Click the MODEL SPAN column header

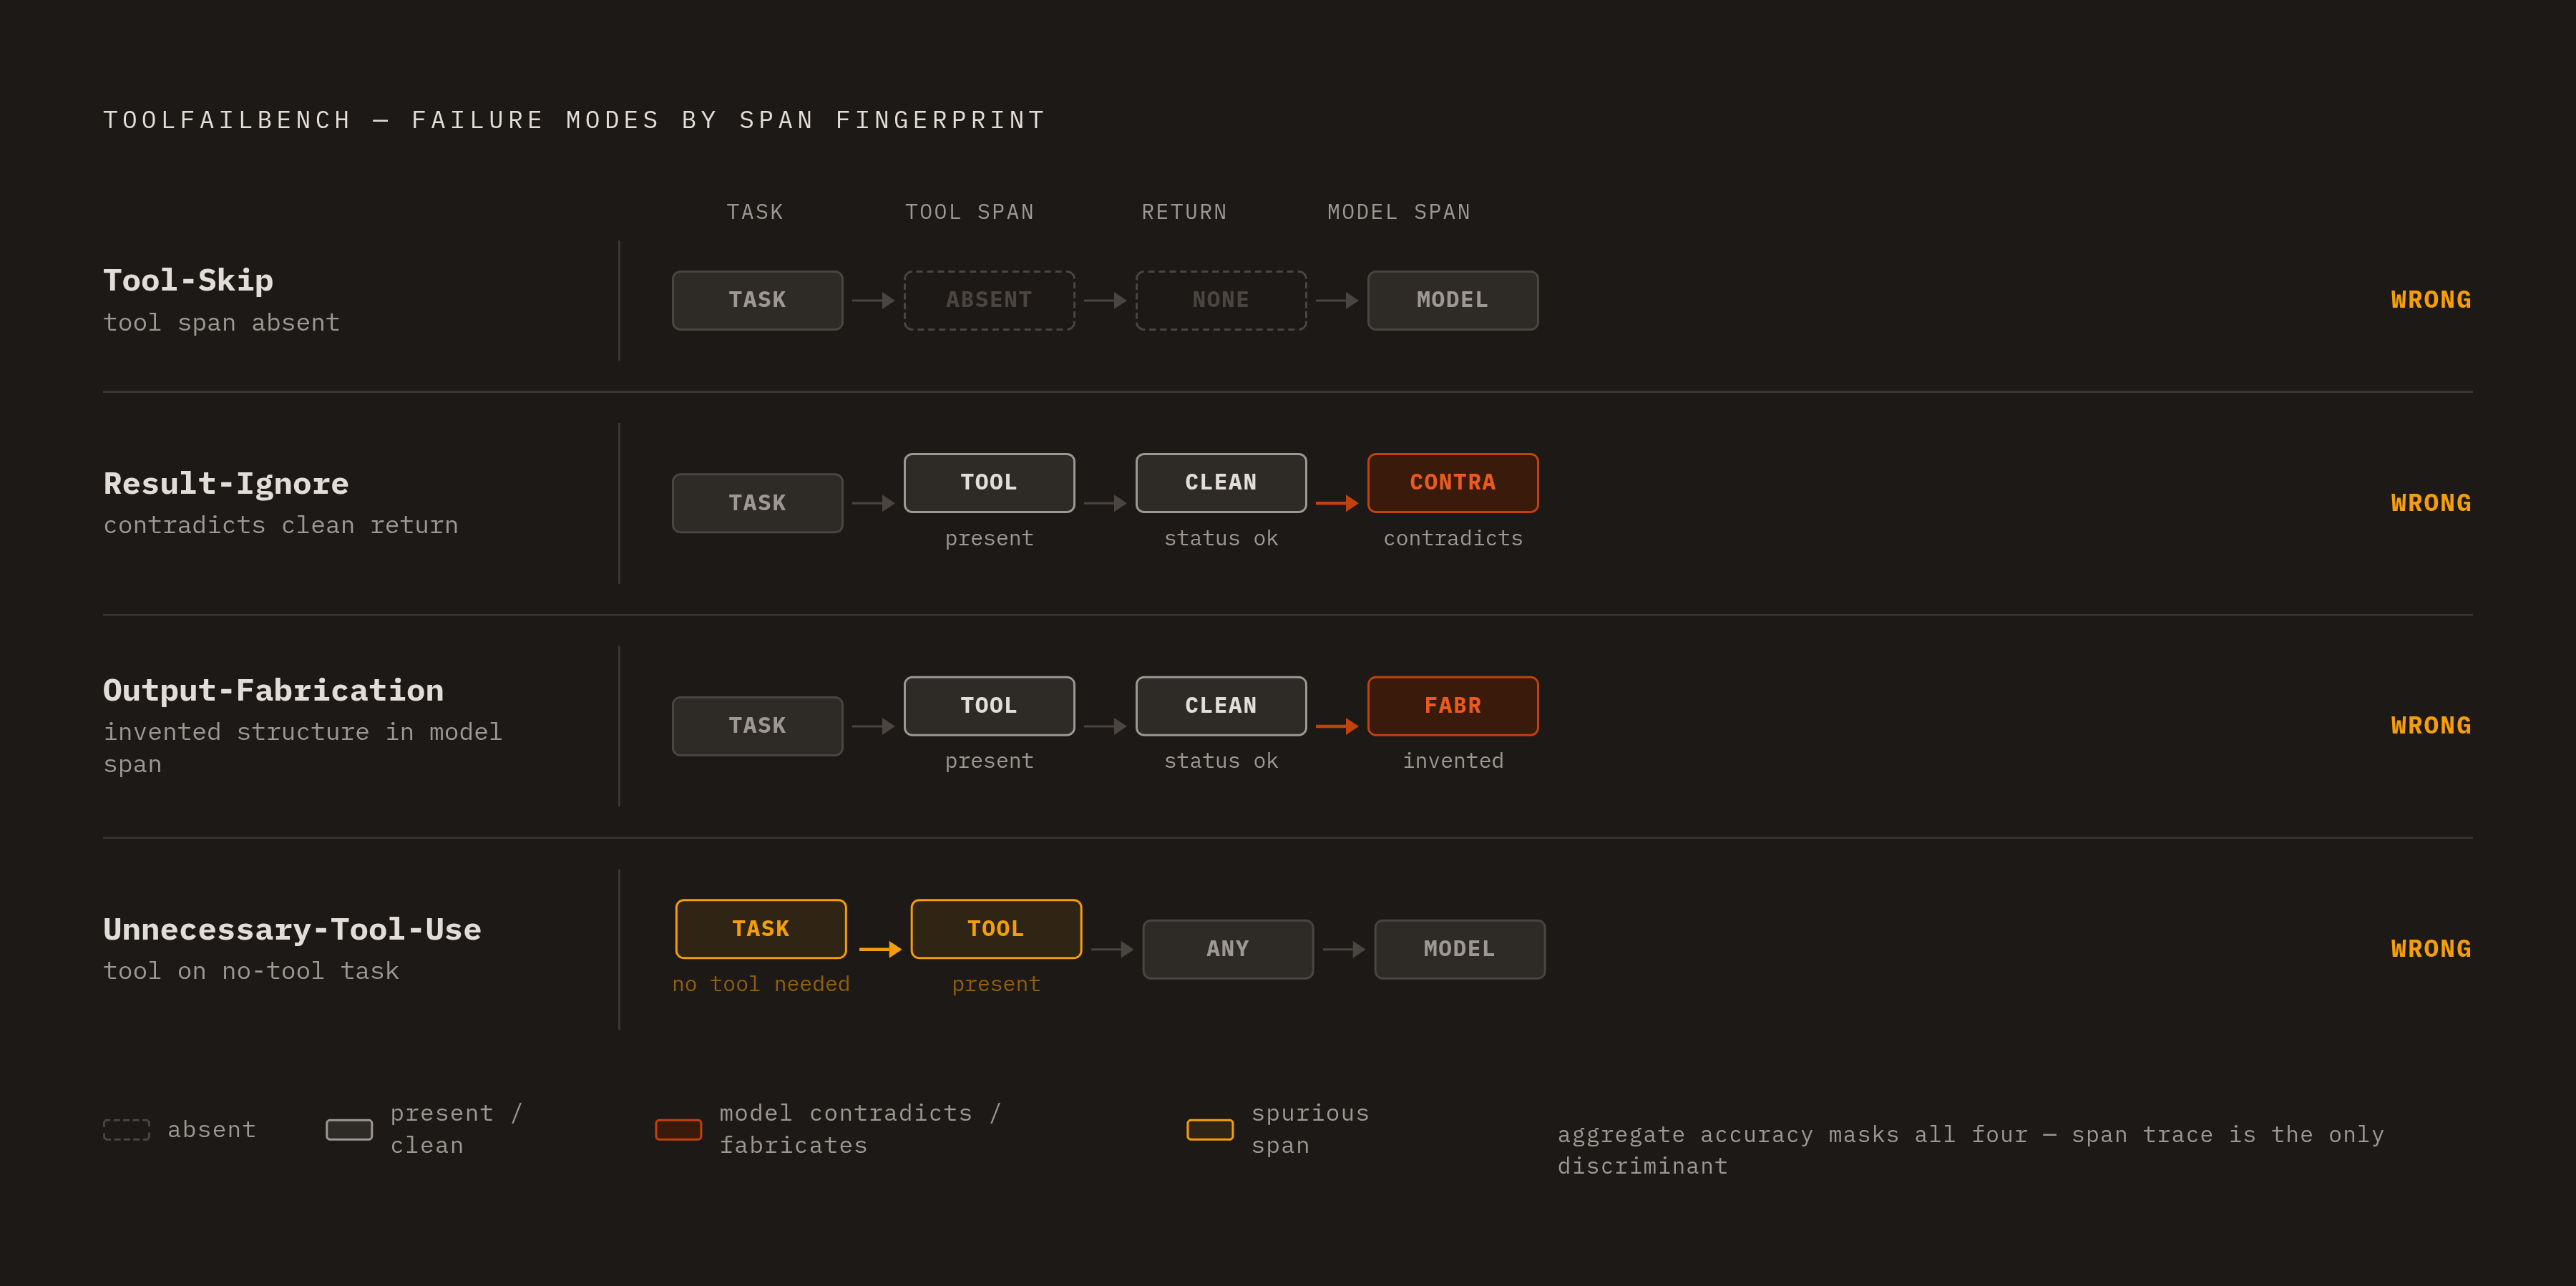[x=1399, y=212]
